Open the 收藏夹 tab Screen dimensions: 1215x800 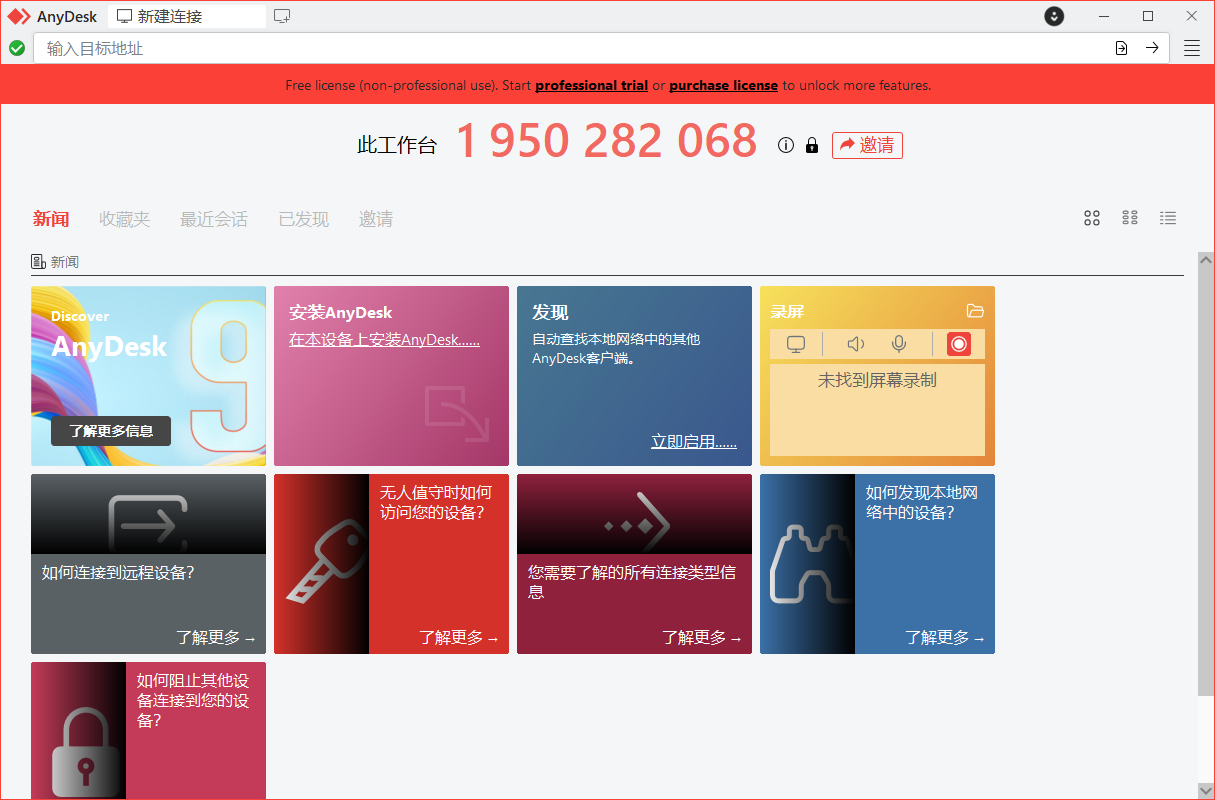(125, 219)
